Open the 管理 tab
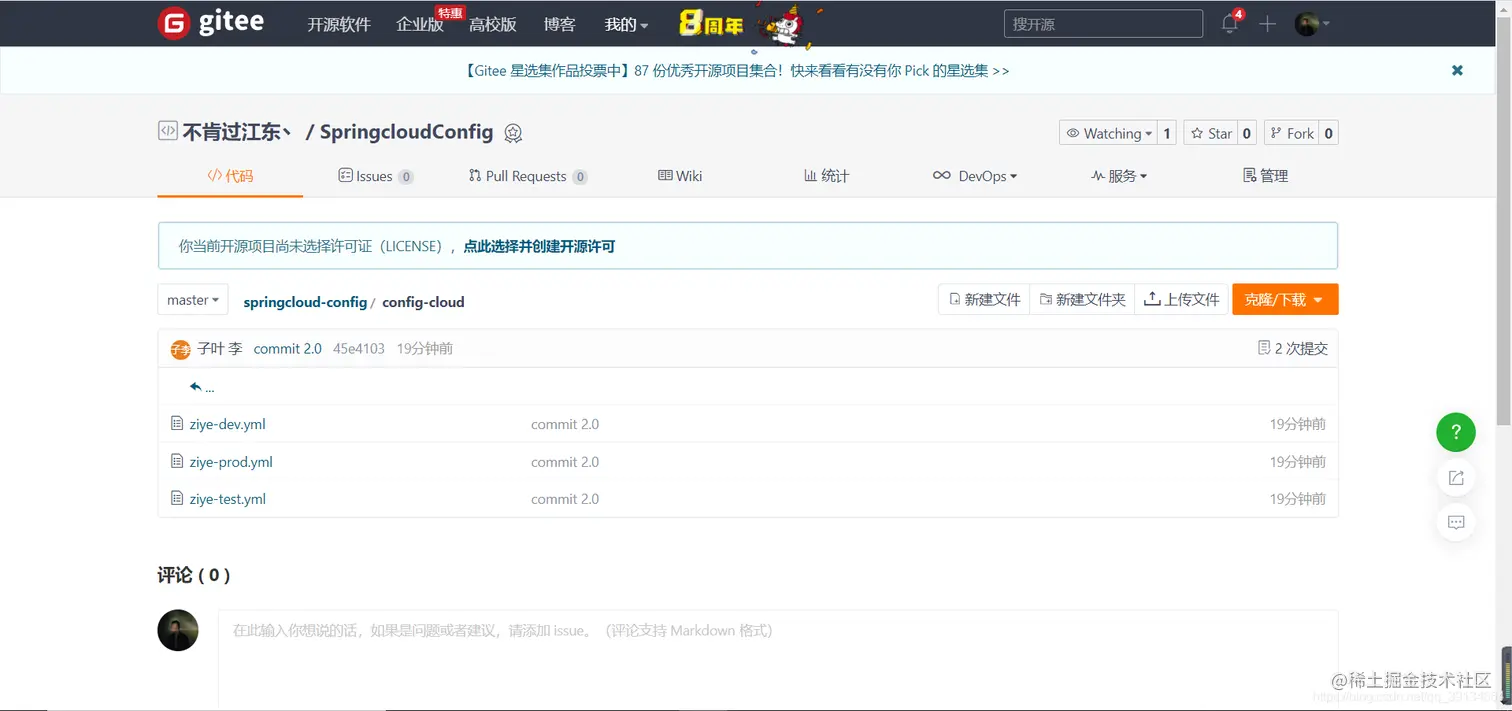 1265,176
